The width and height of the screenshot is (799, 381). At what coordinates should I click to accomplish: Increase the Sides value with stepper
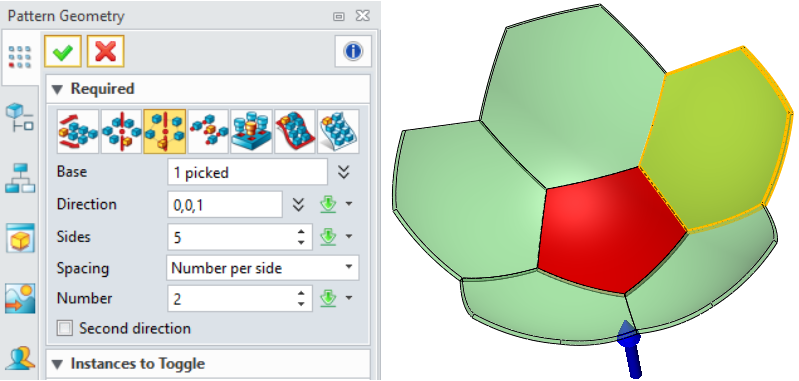(301, 232)
